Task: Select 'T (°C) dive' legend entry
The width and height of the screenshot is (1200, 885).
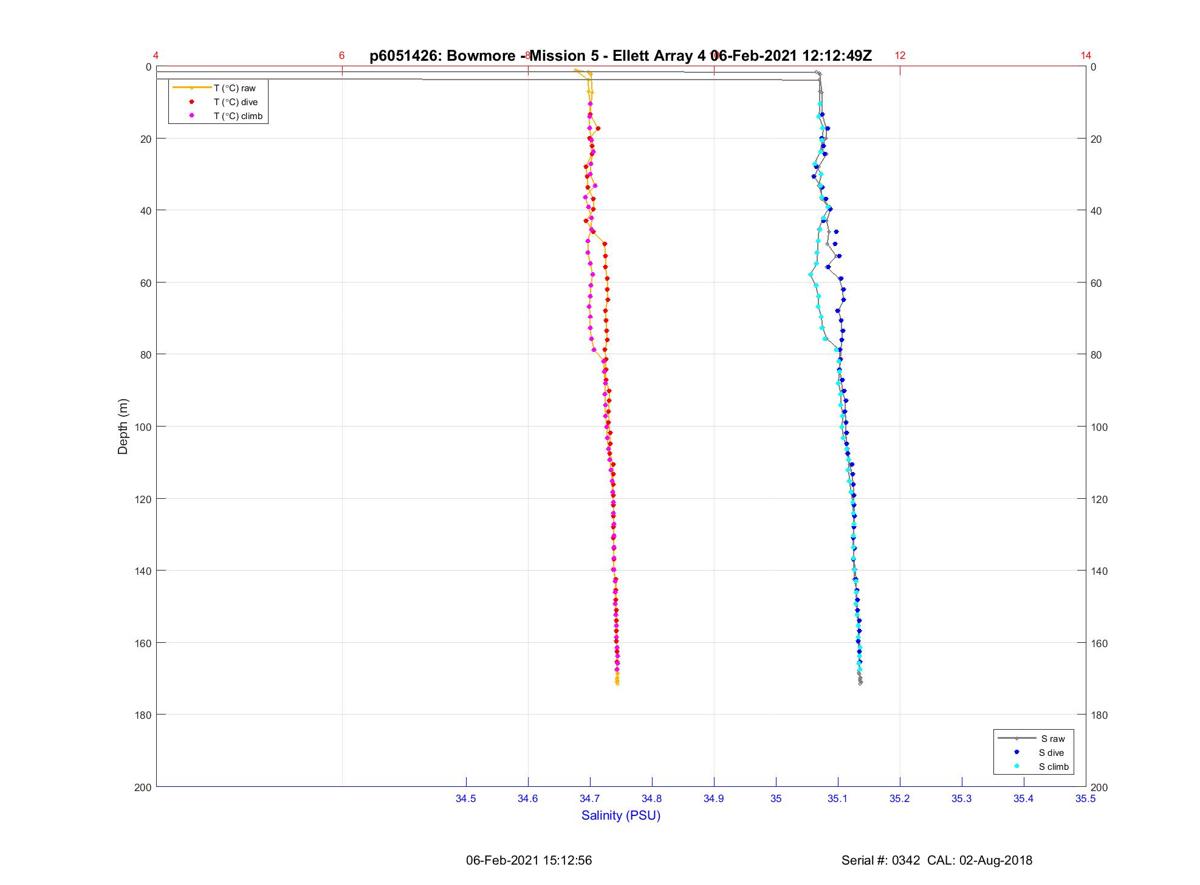Action: coord(235,102)
